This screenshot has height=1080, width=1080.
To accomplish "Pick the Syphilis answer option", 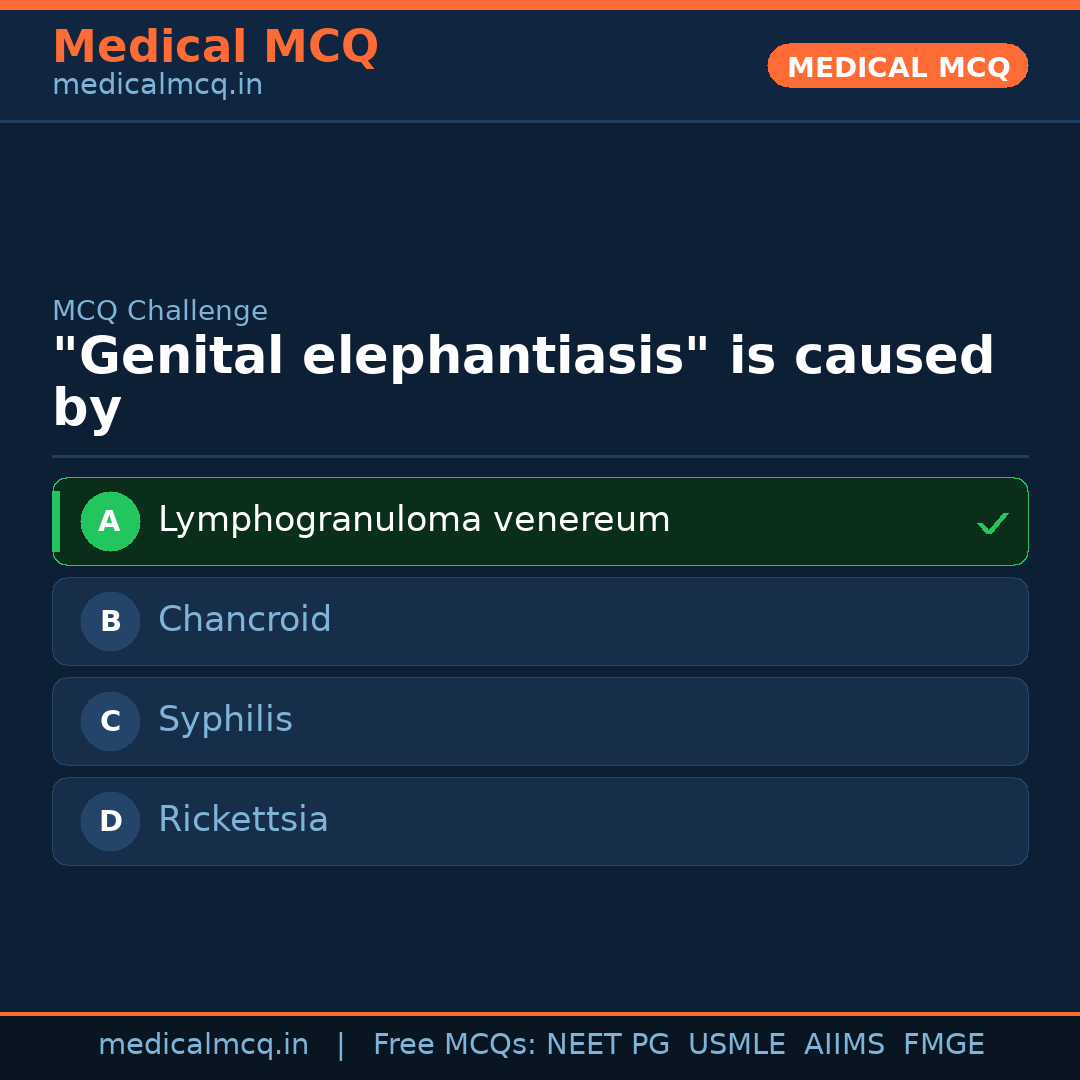I will pyautogui.click(x=225, y=720).
